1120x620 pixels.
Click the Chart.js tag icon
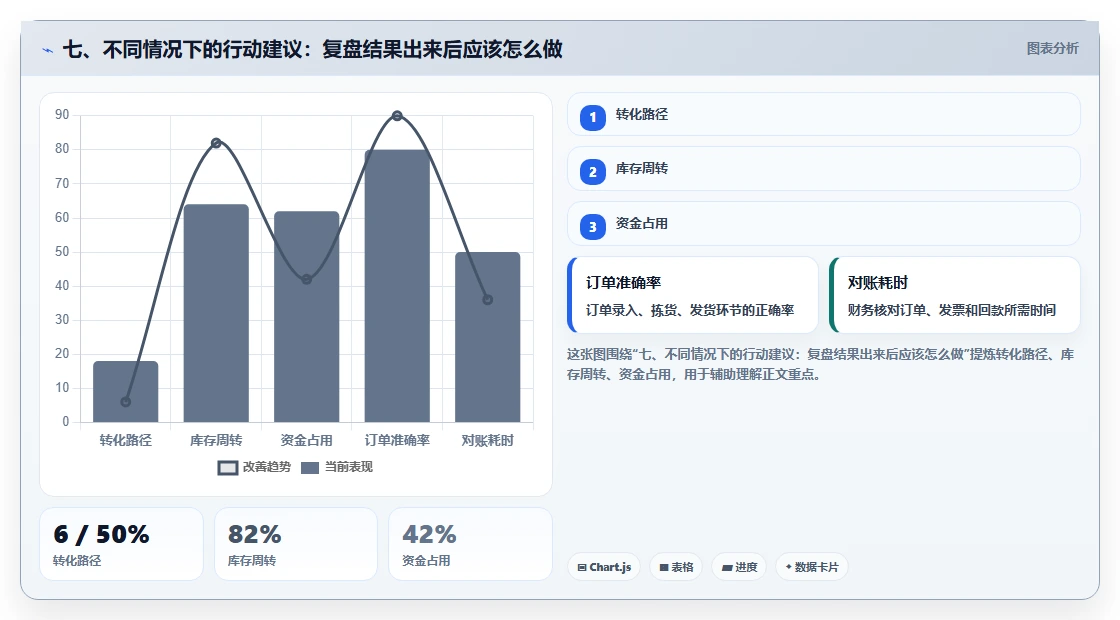pyautogui.click(x=582, y=568)
